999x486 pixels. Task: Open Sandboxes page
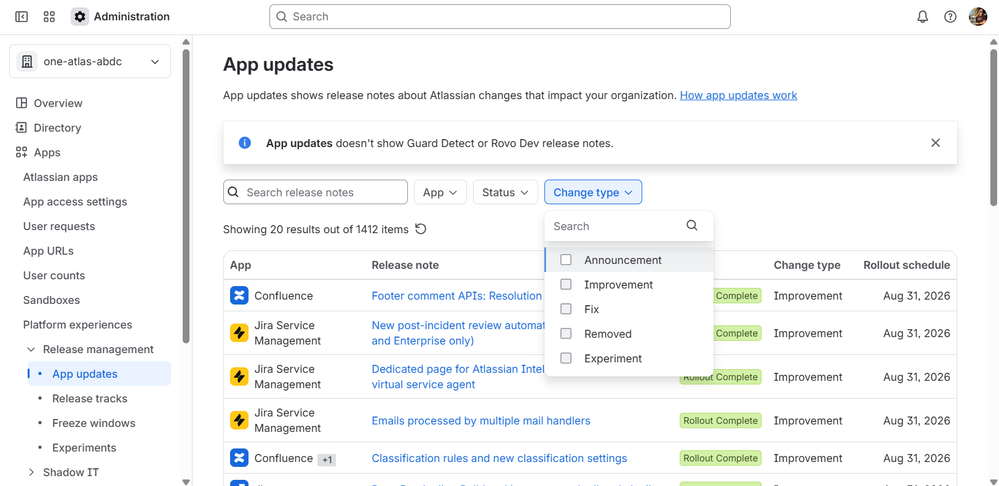point(52,300)
